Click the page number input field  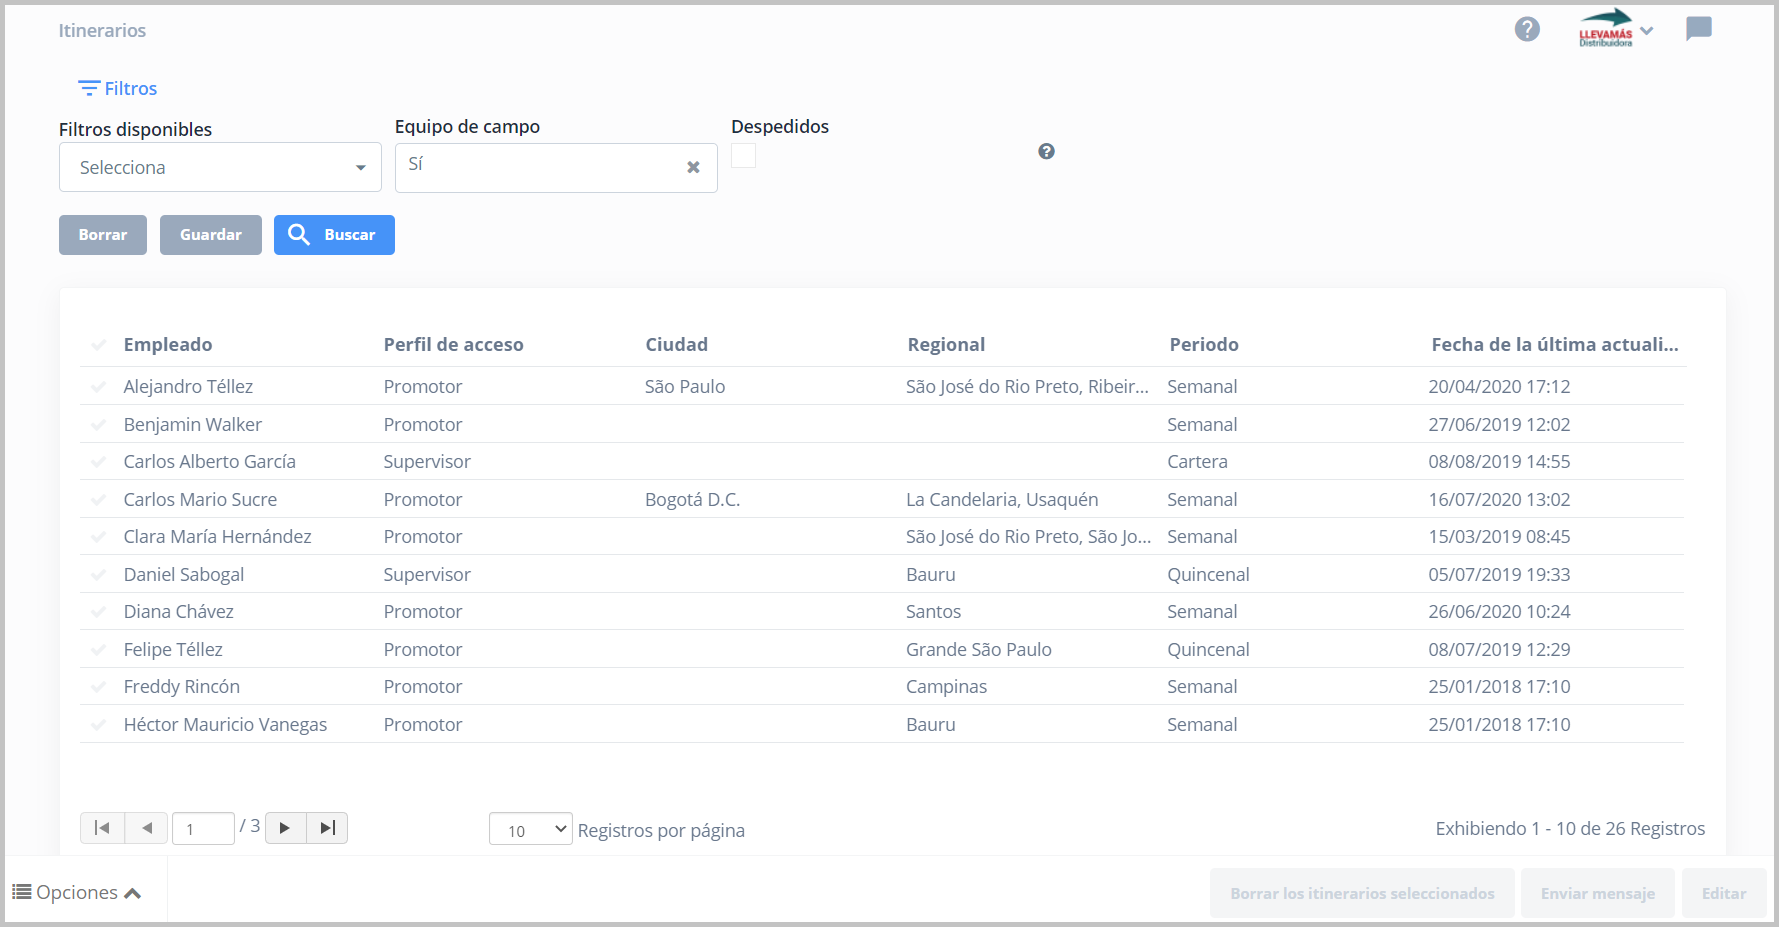(203, 829)
